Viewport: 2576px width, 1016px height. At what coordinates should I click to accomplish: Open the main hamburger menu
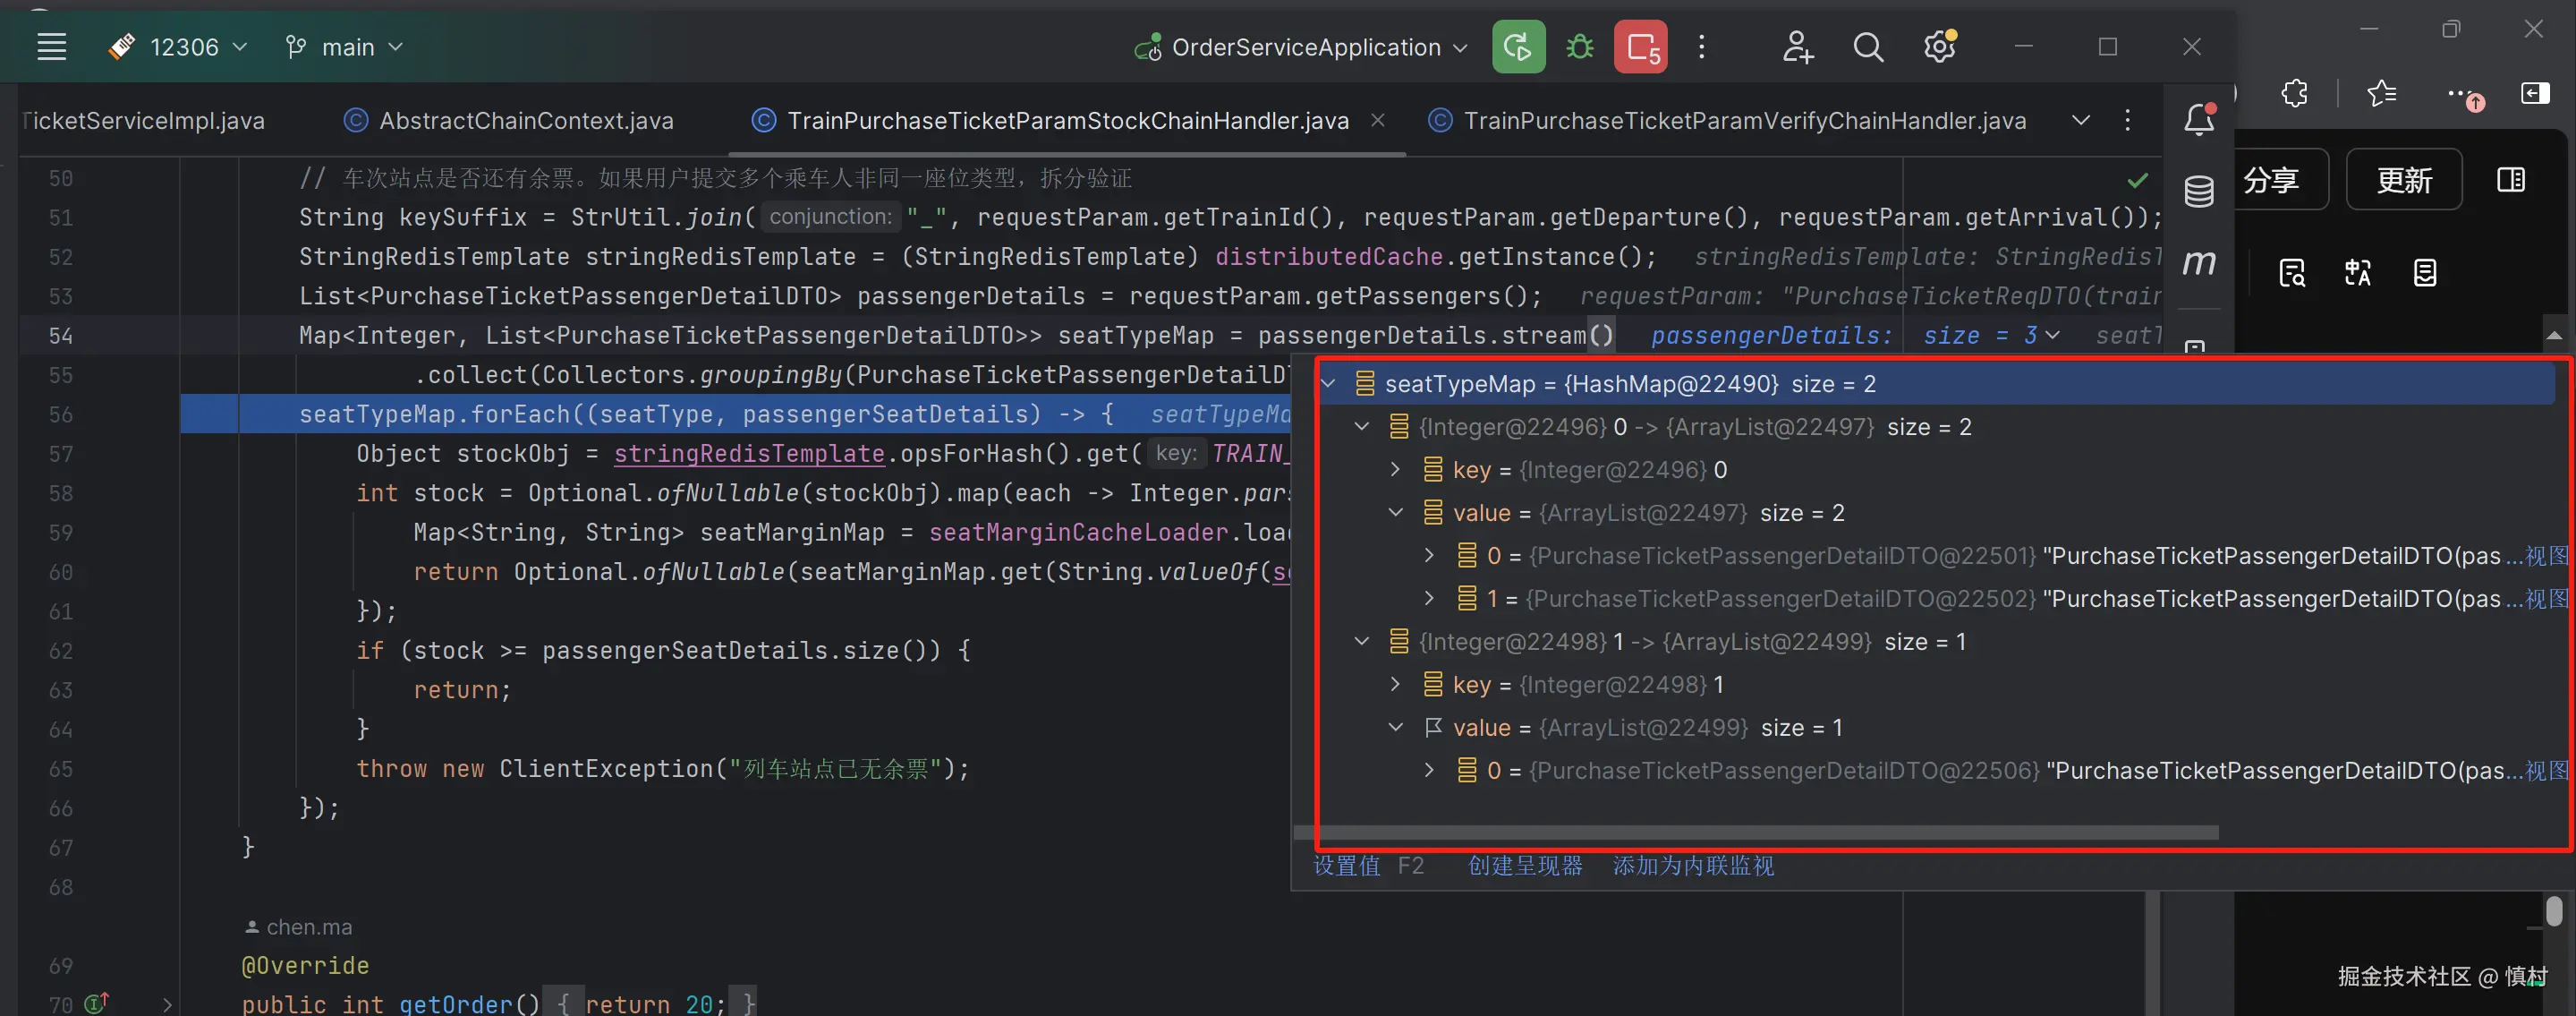(x=51, y=47)
